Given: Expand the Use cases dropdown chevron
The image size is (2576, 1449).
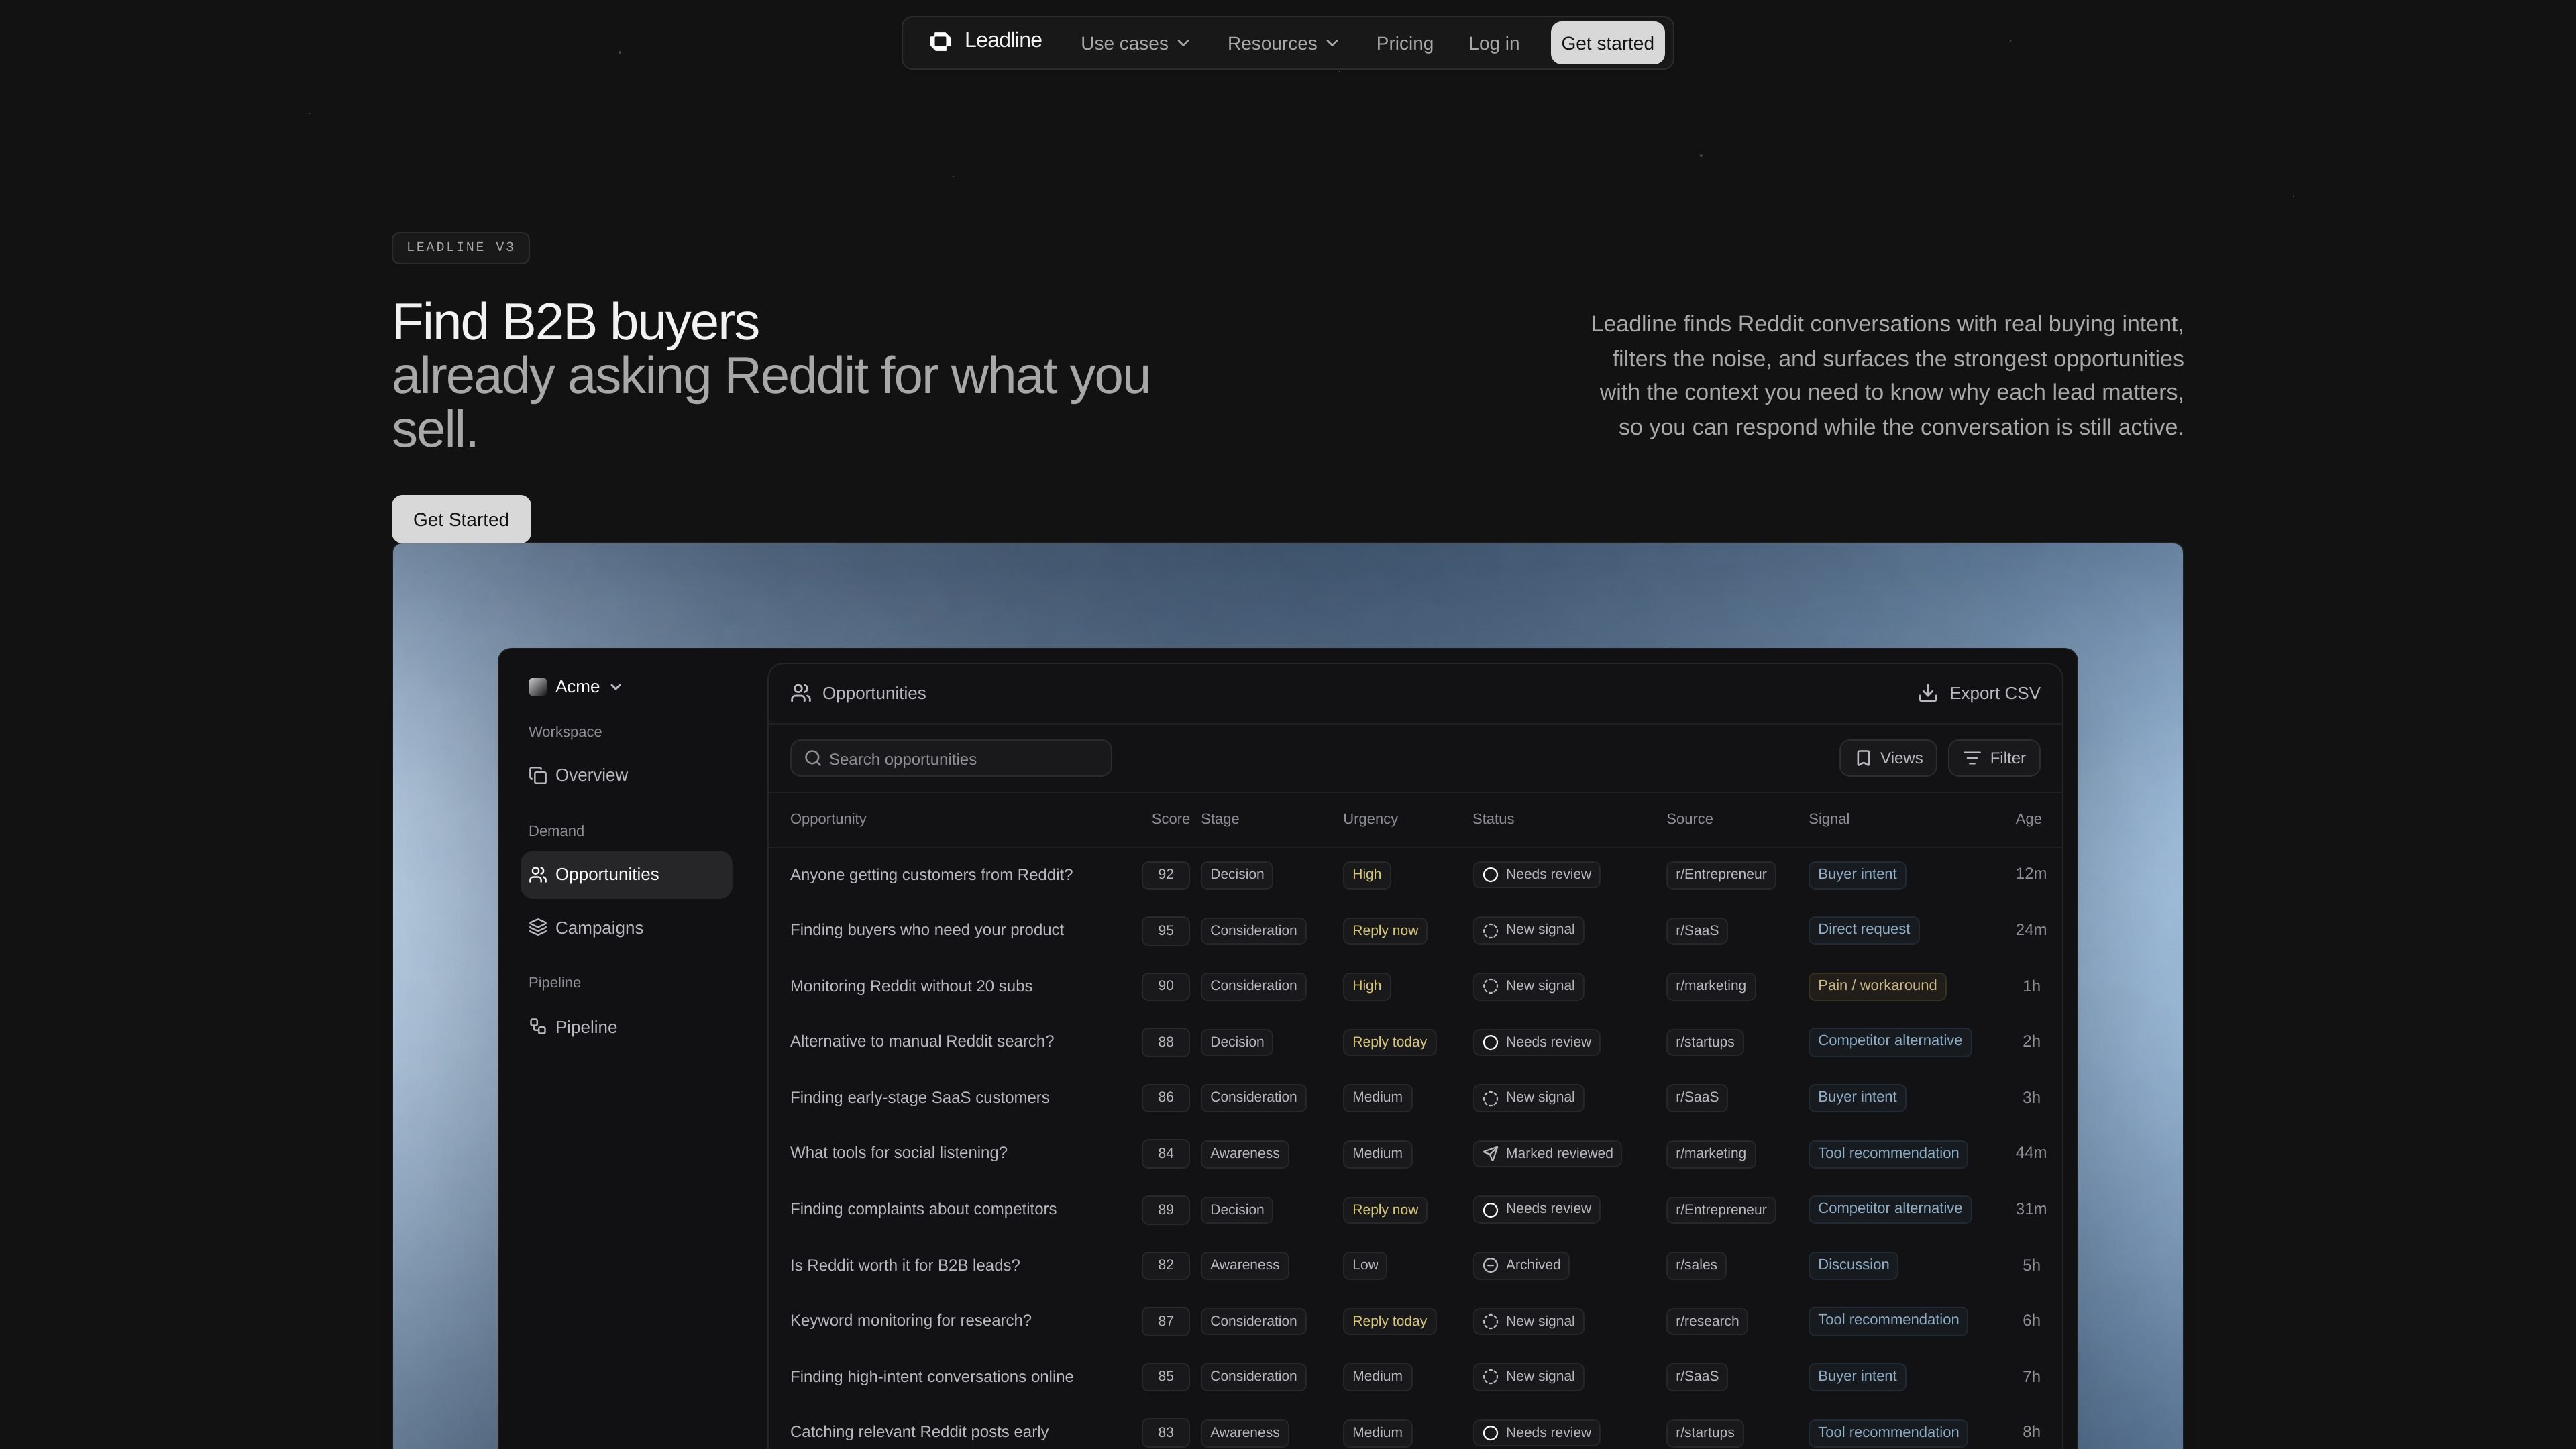Looking at the screenshot, I should pos(1184,43).
